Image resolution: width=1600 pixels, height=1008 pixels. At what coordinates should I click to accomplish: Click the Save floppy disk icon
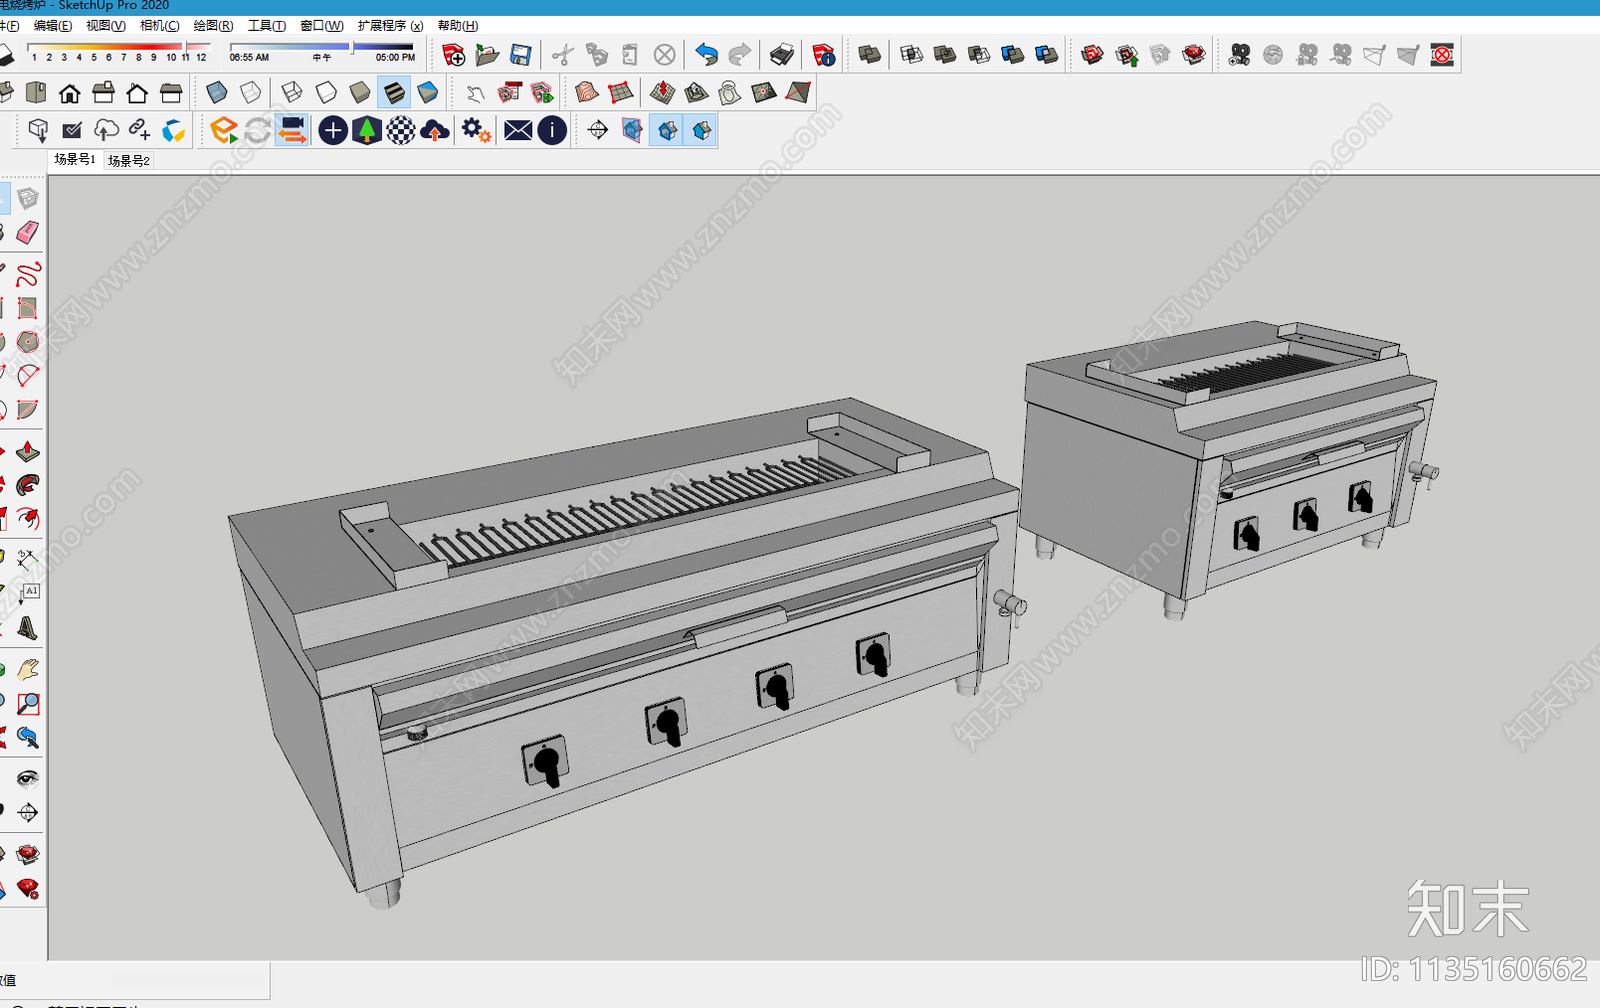coord(521,55)
